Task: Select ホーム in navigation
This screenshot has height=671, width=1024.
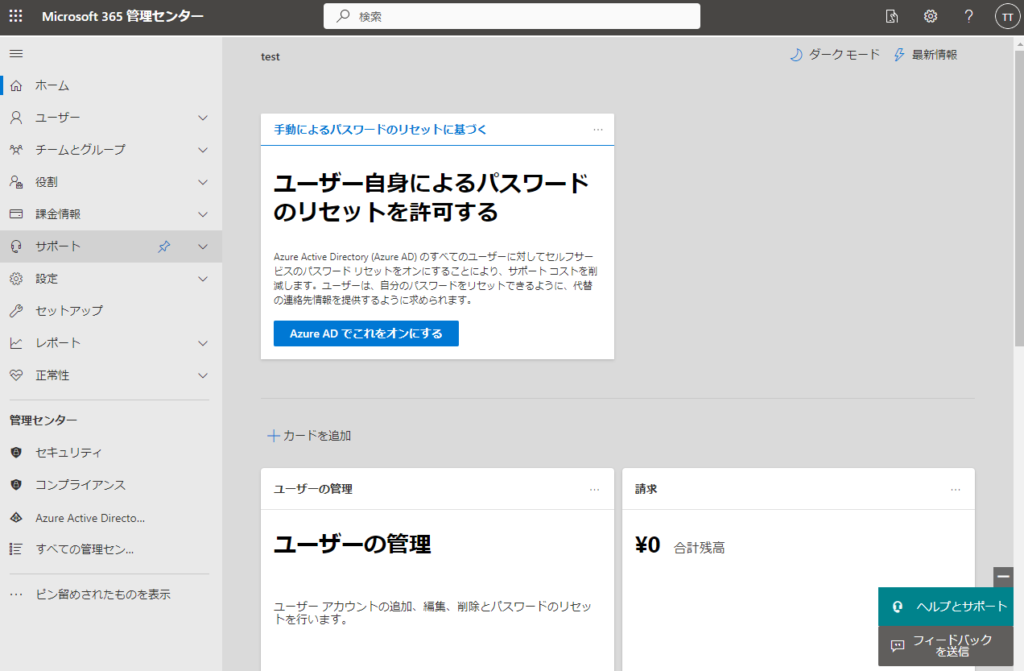Action: (x=111, y=86)
